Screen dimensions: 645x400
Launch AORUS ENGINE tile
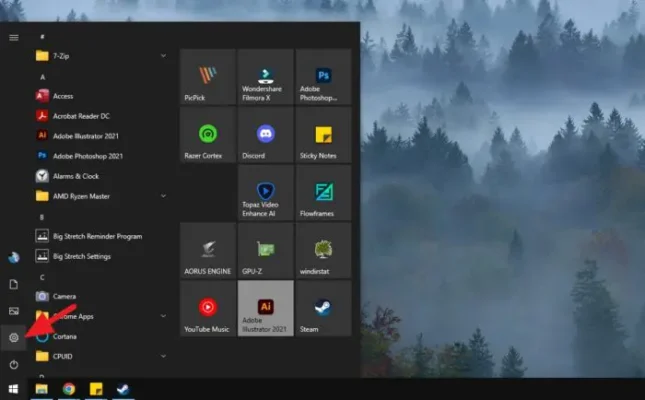pyautogui.click(x=208, y=251)
